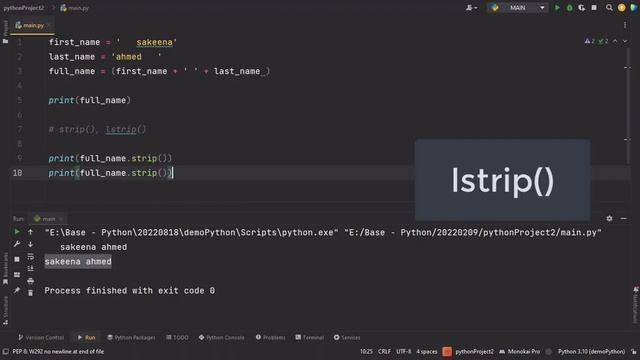Pin the Run tab with pin icon
This screenshot has height=360, width=640.
click(x=17, y=290)
